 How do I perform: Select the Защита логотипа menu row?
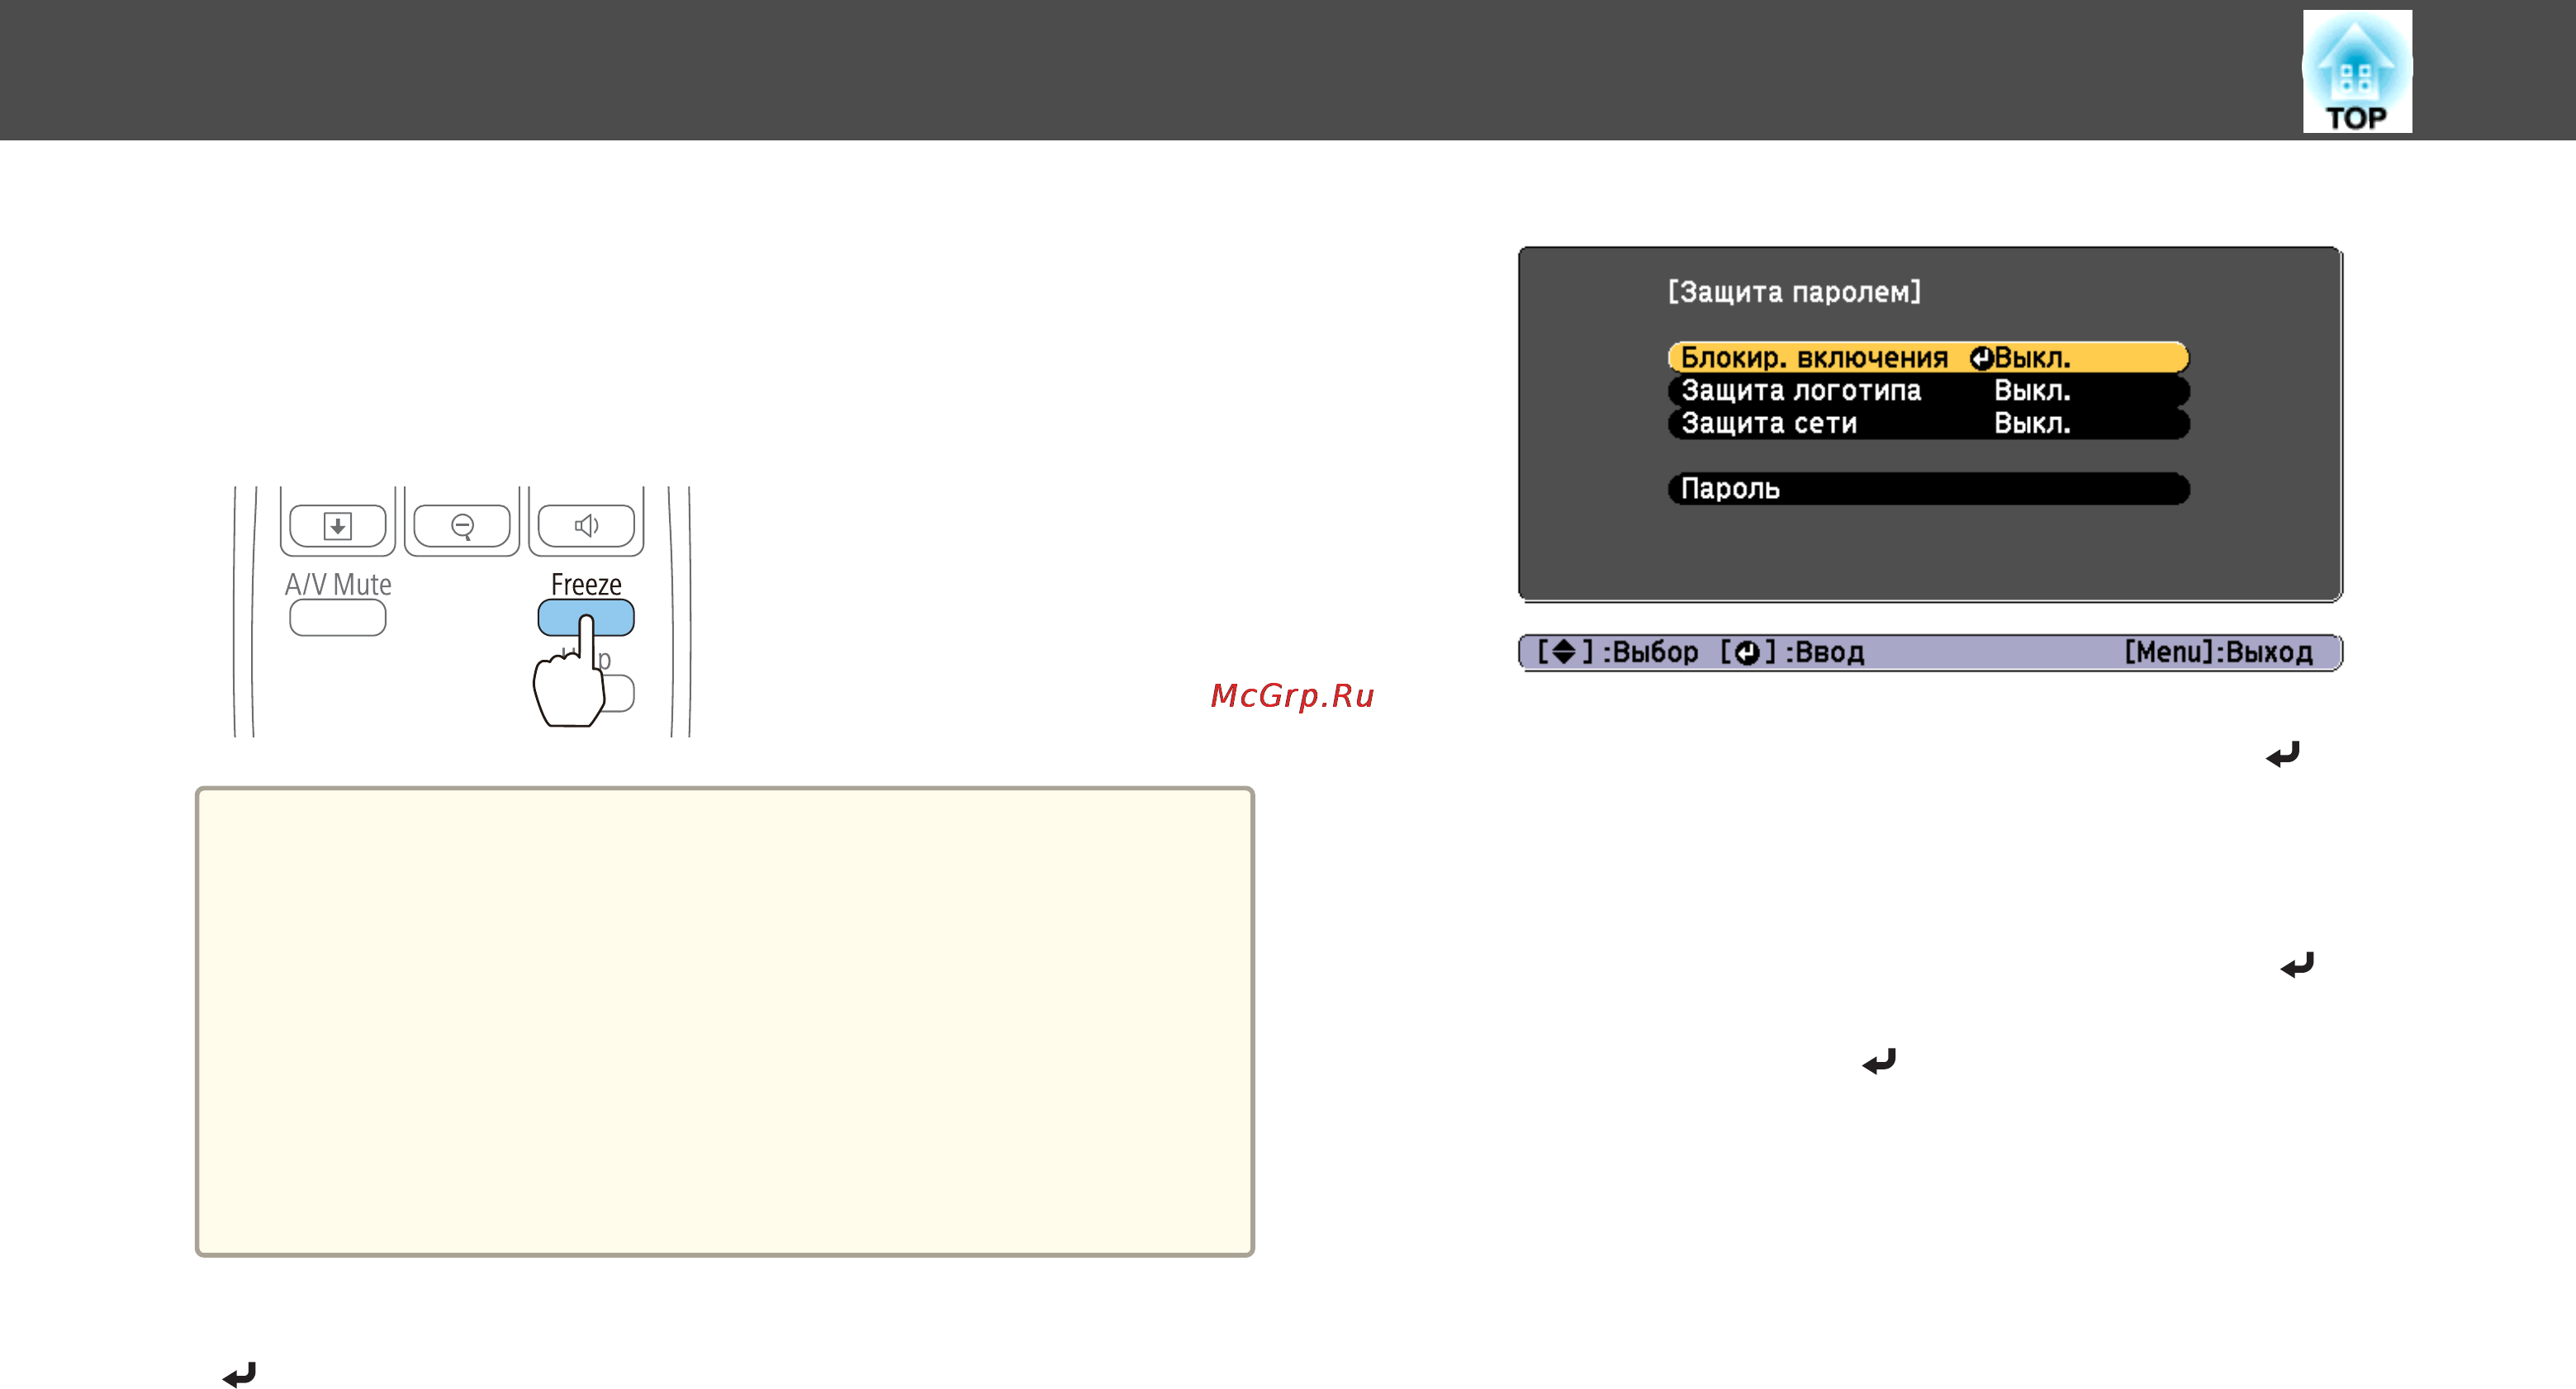pos(1928,390)
